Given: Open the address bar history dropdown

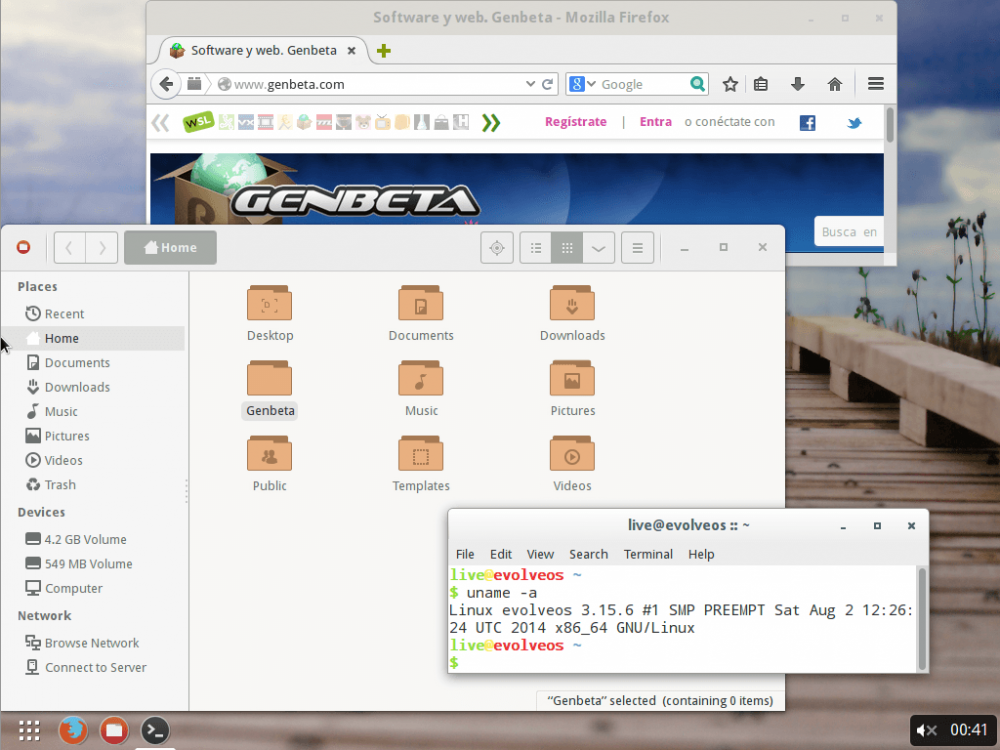Looking at the screenshot, I should pyautogui.click(x=531, y=84).
